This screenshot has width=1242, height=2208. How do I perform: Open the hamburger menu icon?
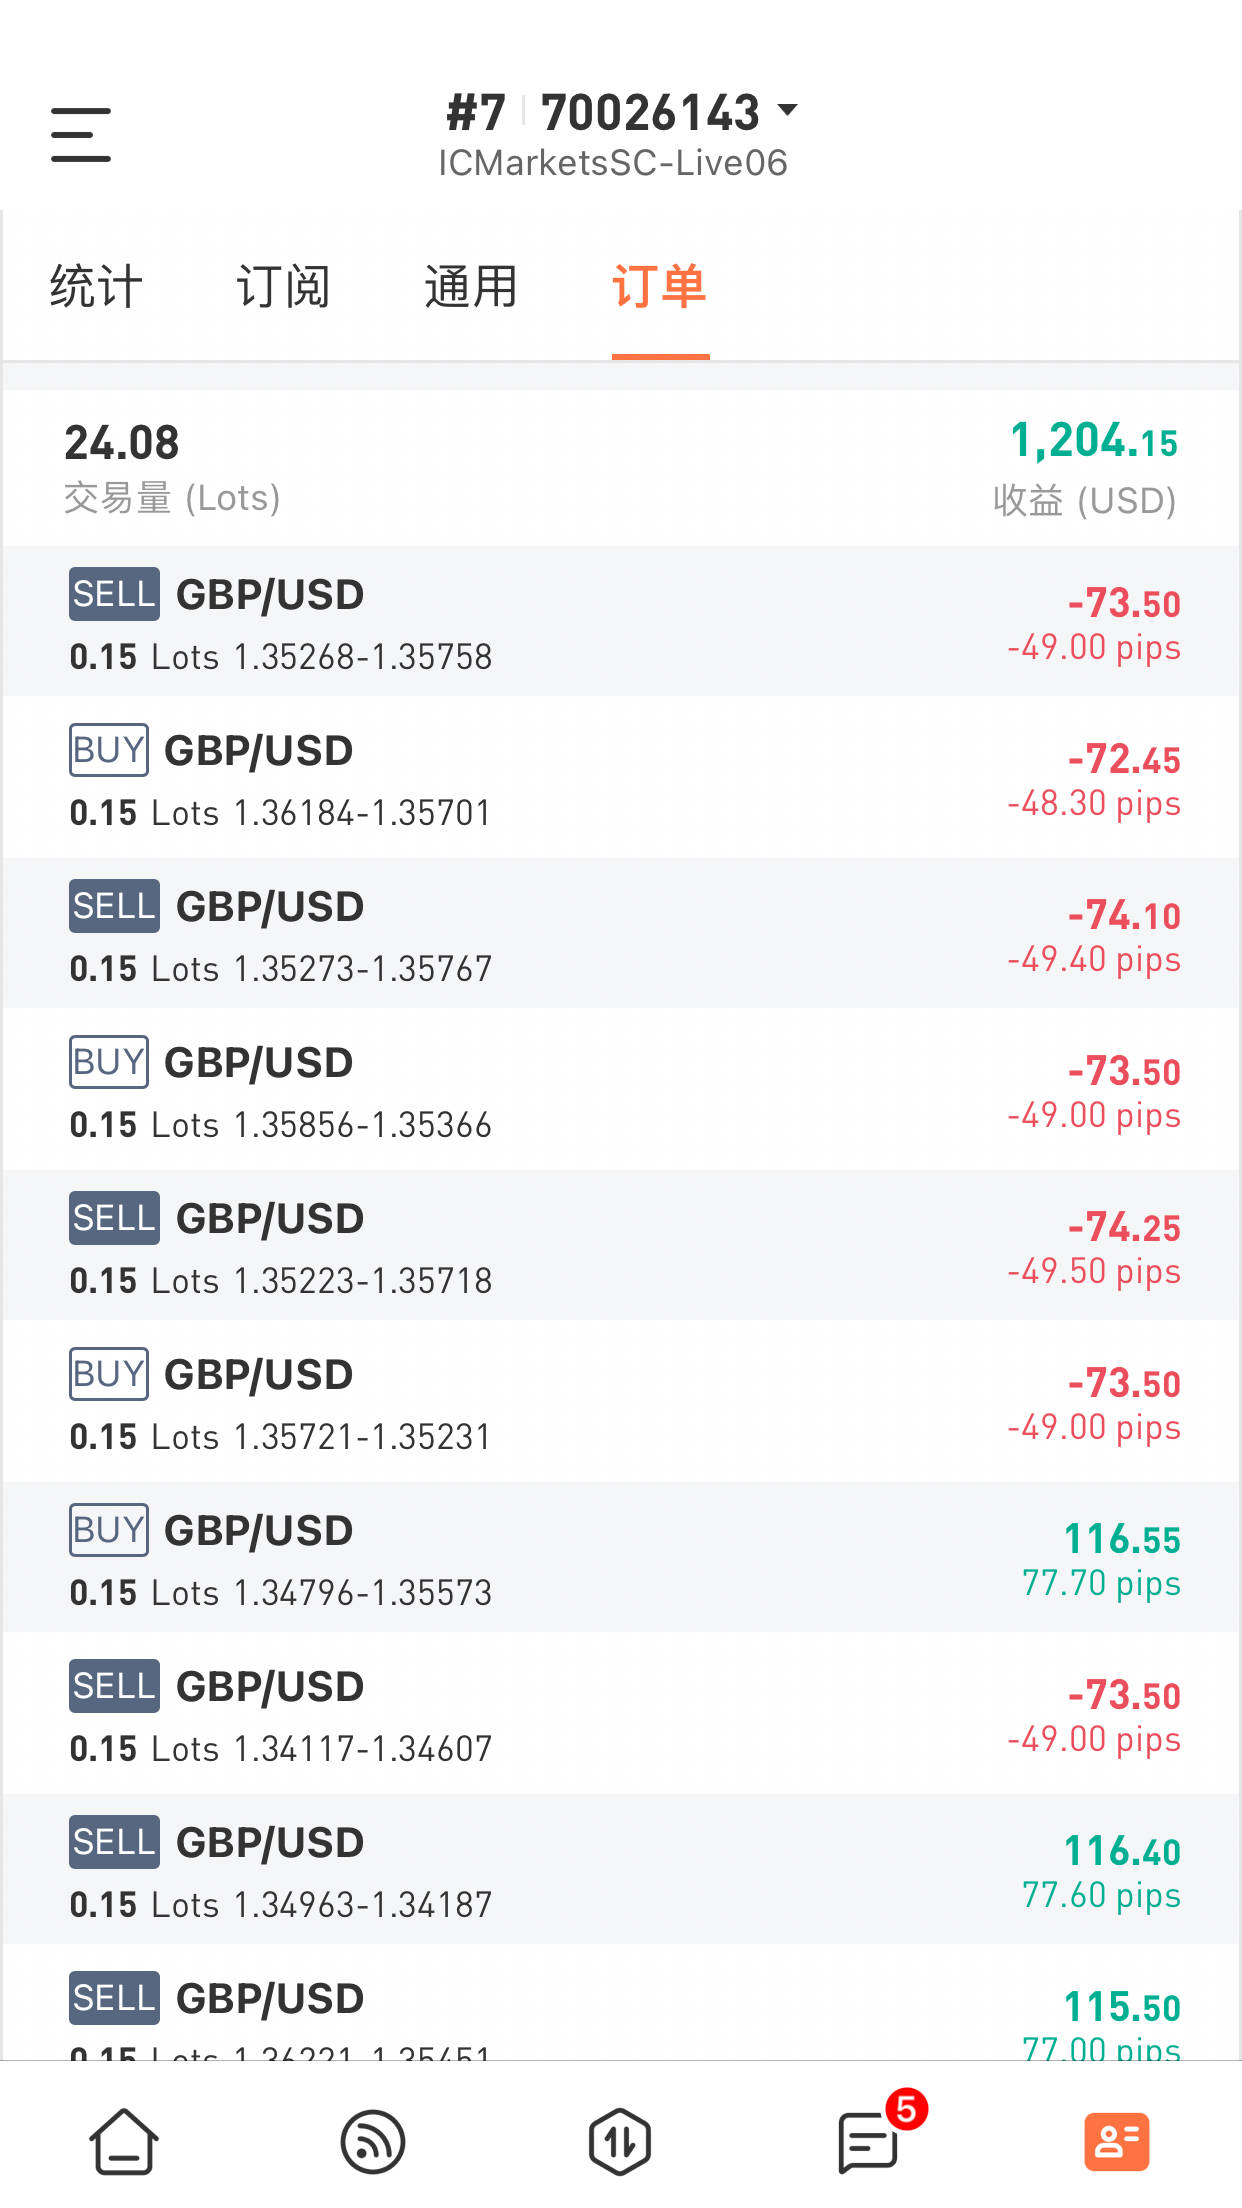tap(81, 135)
